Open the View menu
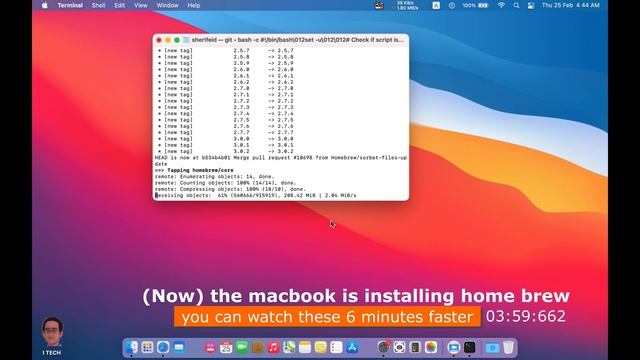Image resolution: width=640 pixels, height=360 pixels. click(141, 5)
